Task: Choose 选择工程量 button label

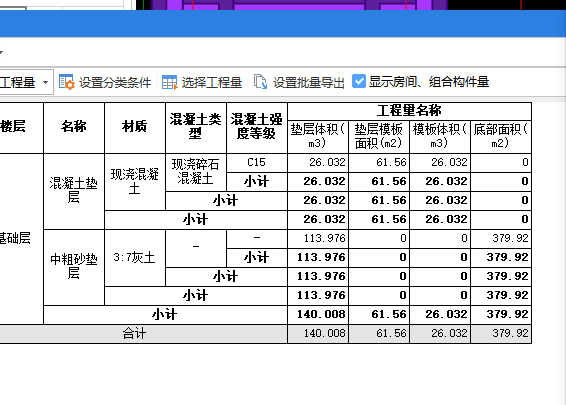Action: click(x=212, y=83)
